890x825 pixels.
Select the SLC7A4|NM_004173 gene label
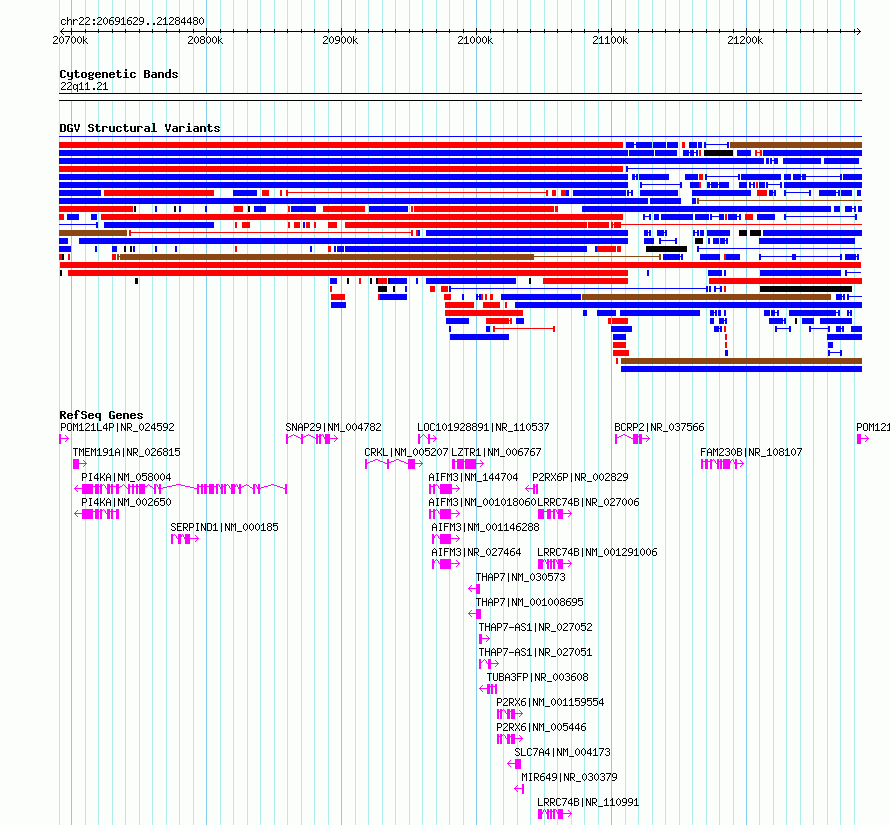562,752
